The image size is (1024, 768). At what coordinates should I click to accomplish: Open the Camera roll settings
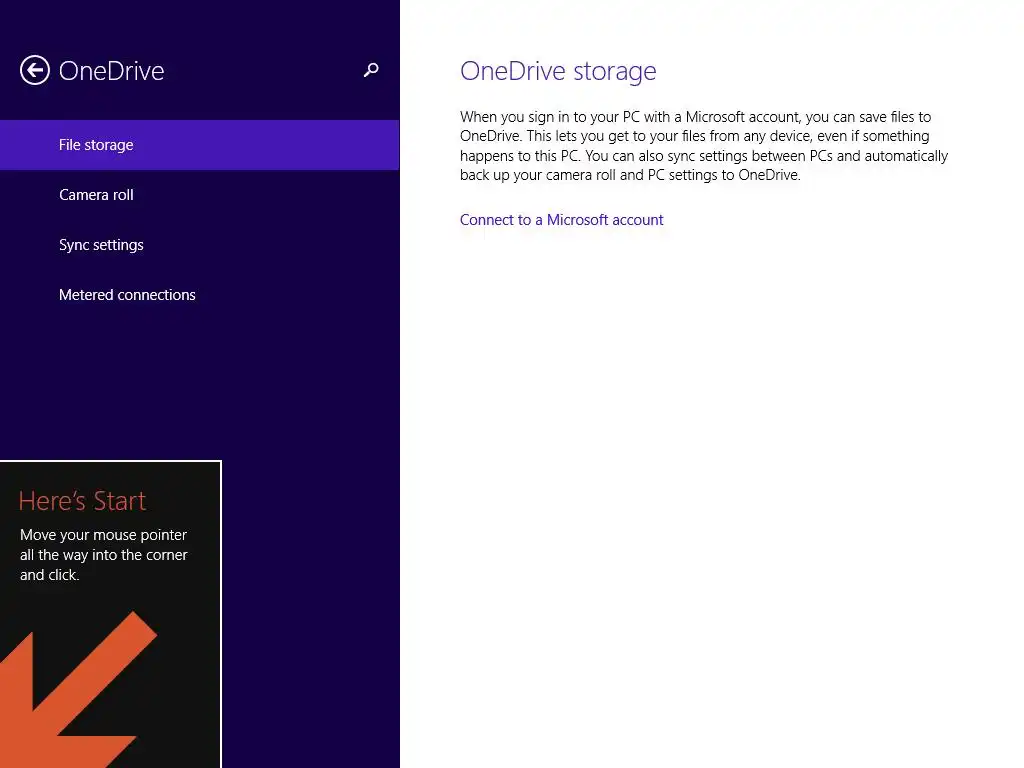pyautogui.click(x=199, y=195)
